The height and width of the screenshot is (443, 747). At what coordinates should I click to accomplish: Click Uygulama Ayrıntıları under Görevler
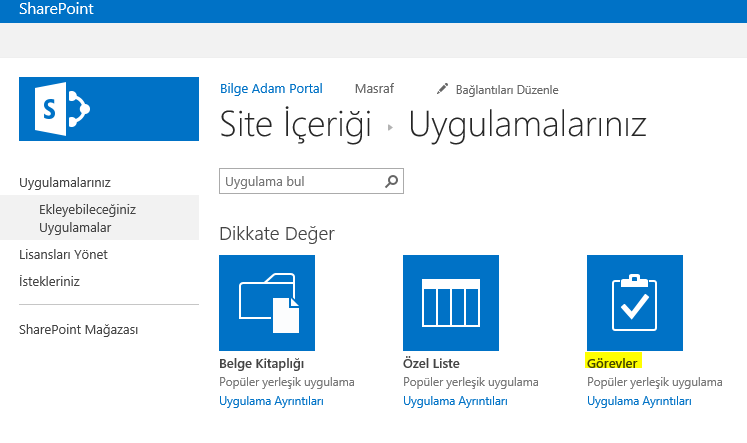click(x=639, y=401)
